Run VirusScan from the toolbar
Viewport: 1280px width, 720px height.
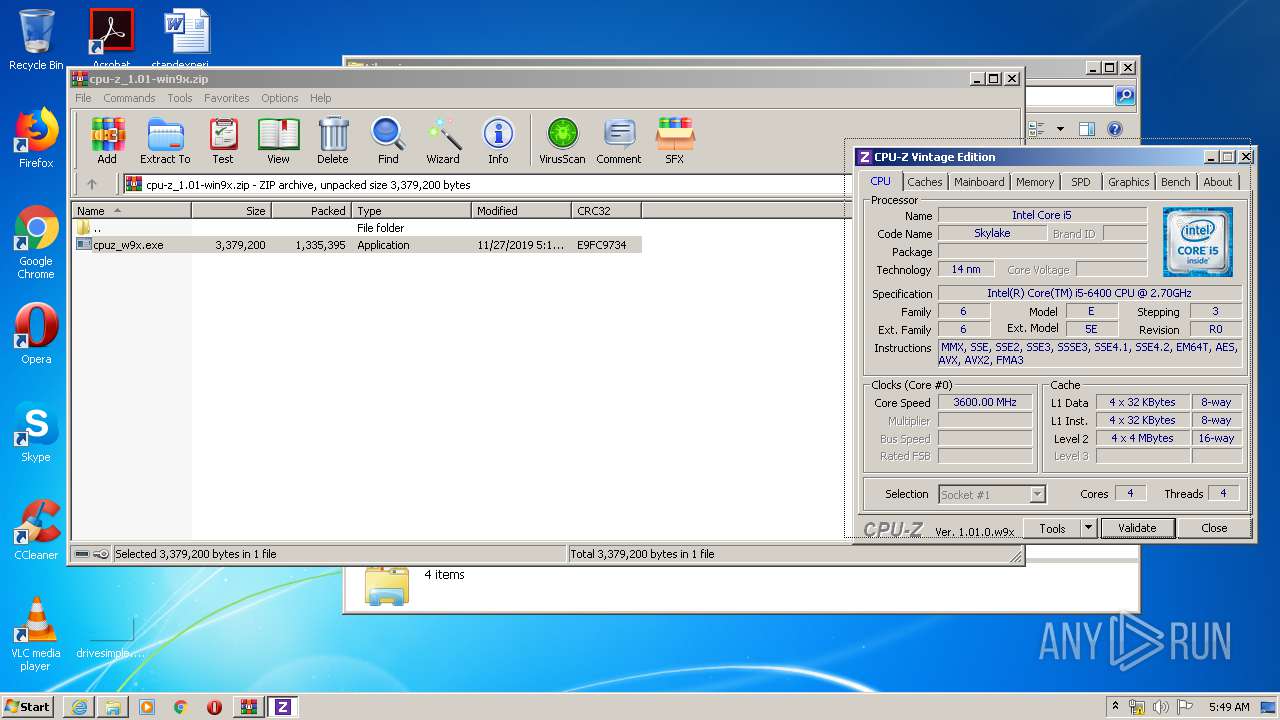[562, 140]
